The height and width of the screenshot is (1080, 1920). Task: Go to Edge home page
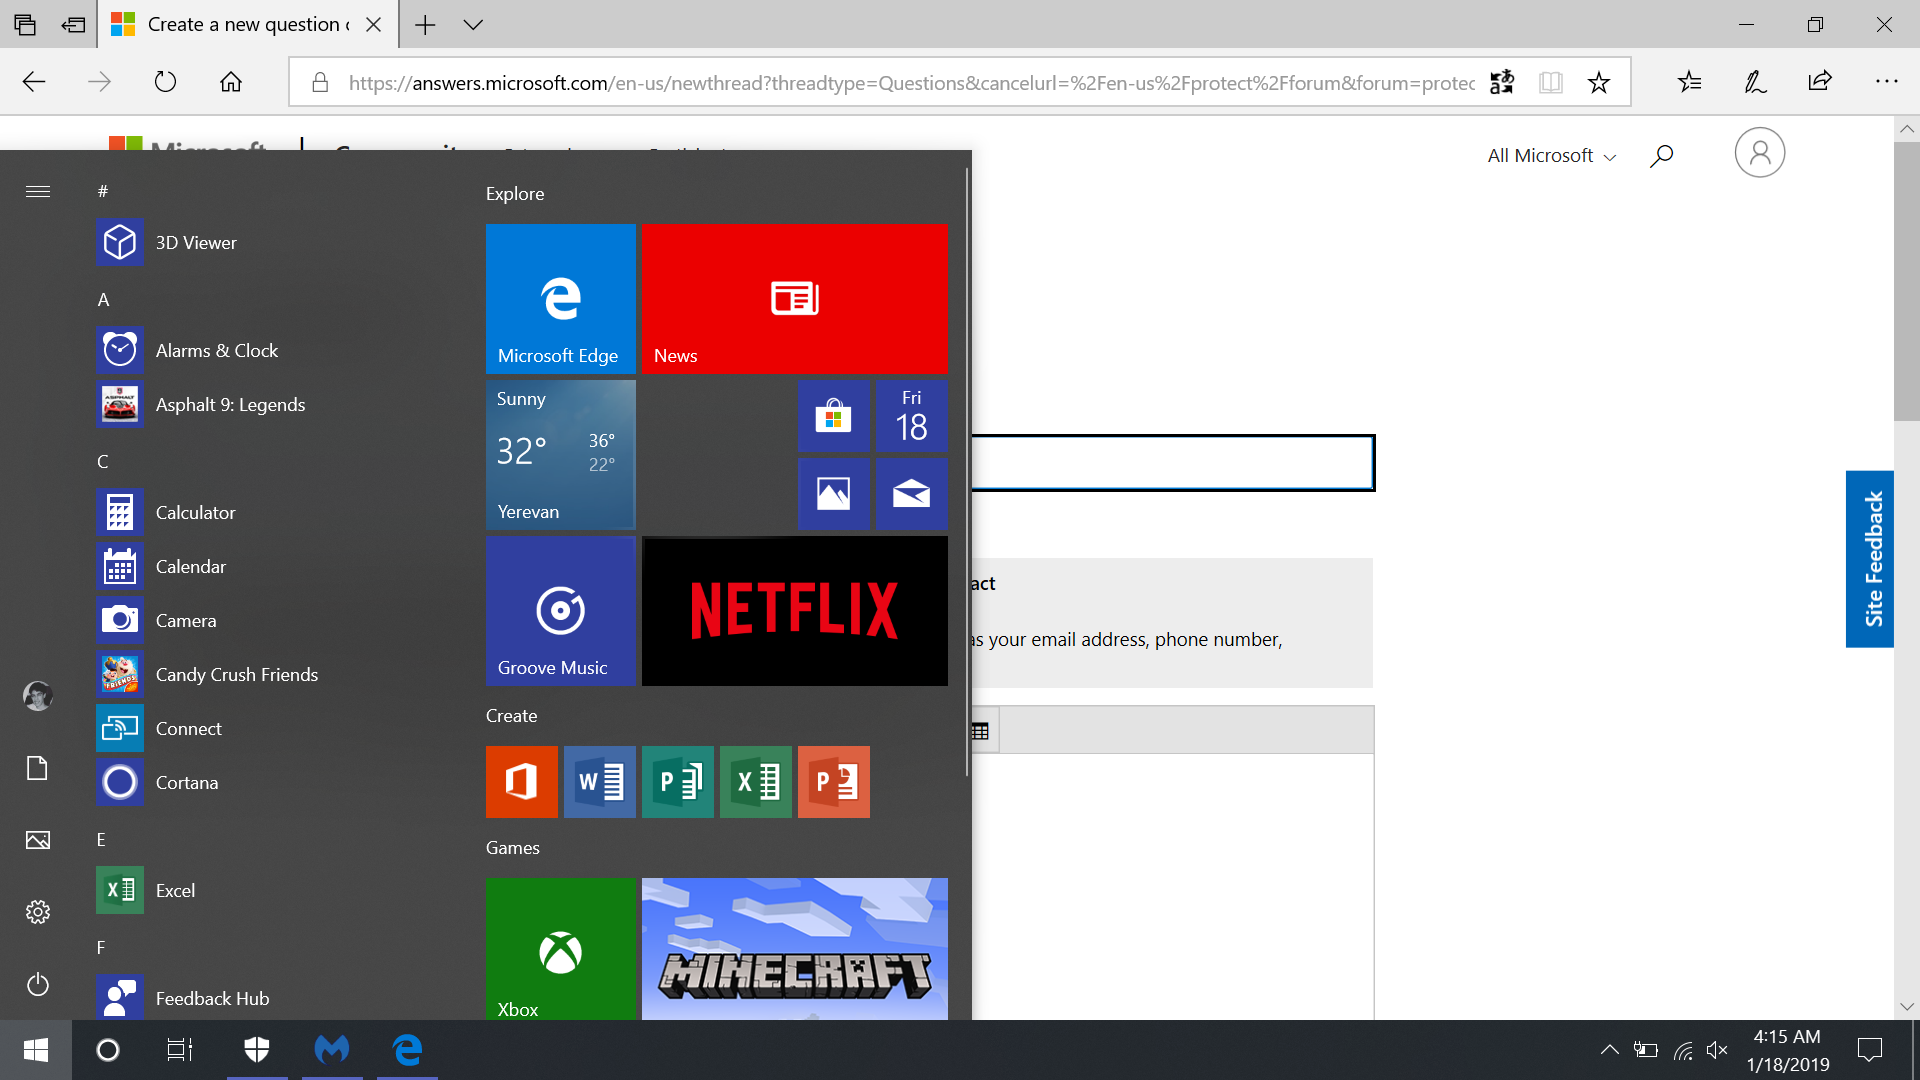point(231,82)
